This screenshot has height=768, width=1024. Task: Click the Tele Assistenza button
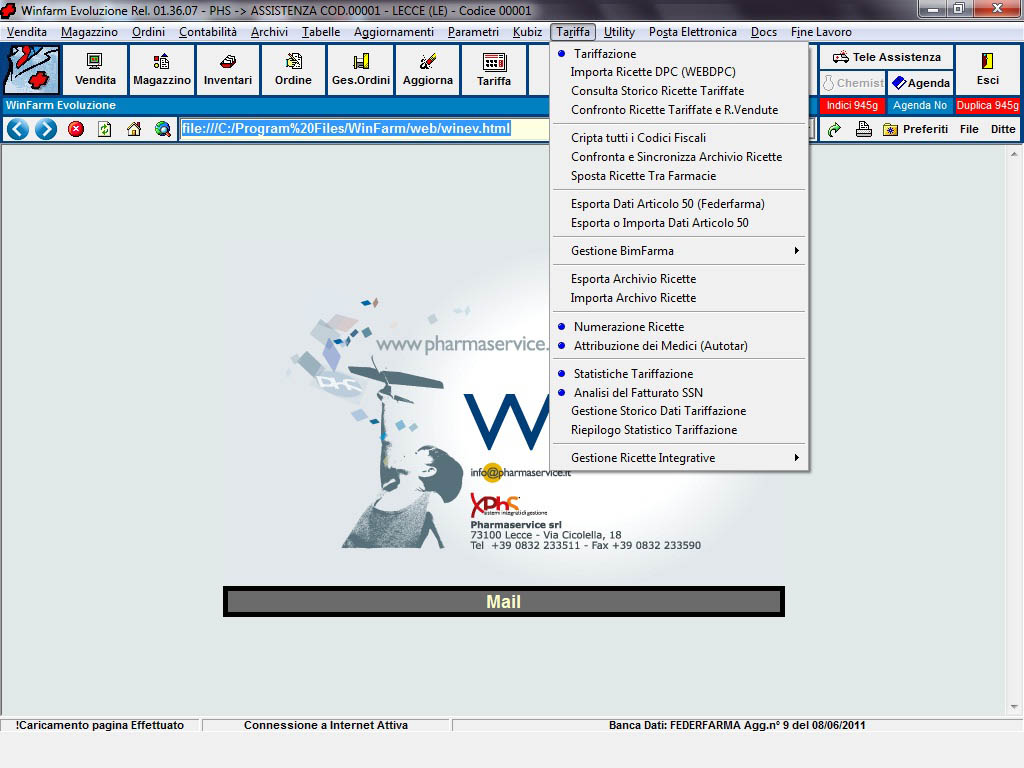click(886, 57)
